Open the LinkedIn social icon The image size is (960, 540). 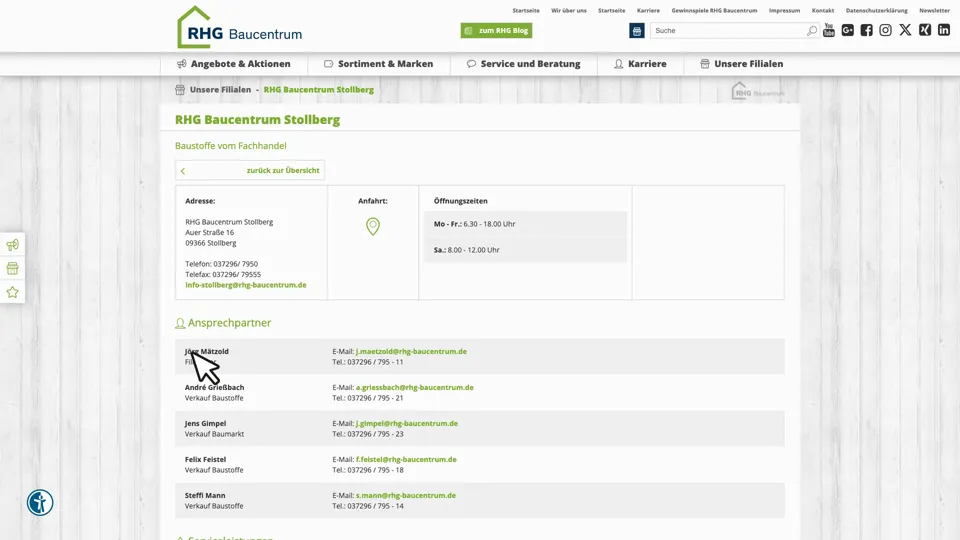(943, 30)
